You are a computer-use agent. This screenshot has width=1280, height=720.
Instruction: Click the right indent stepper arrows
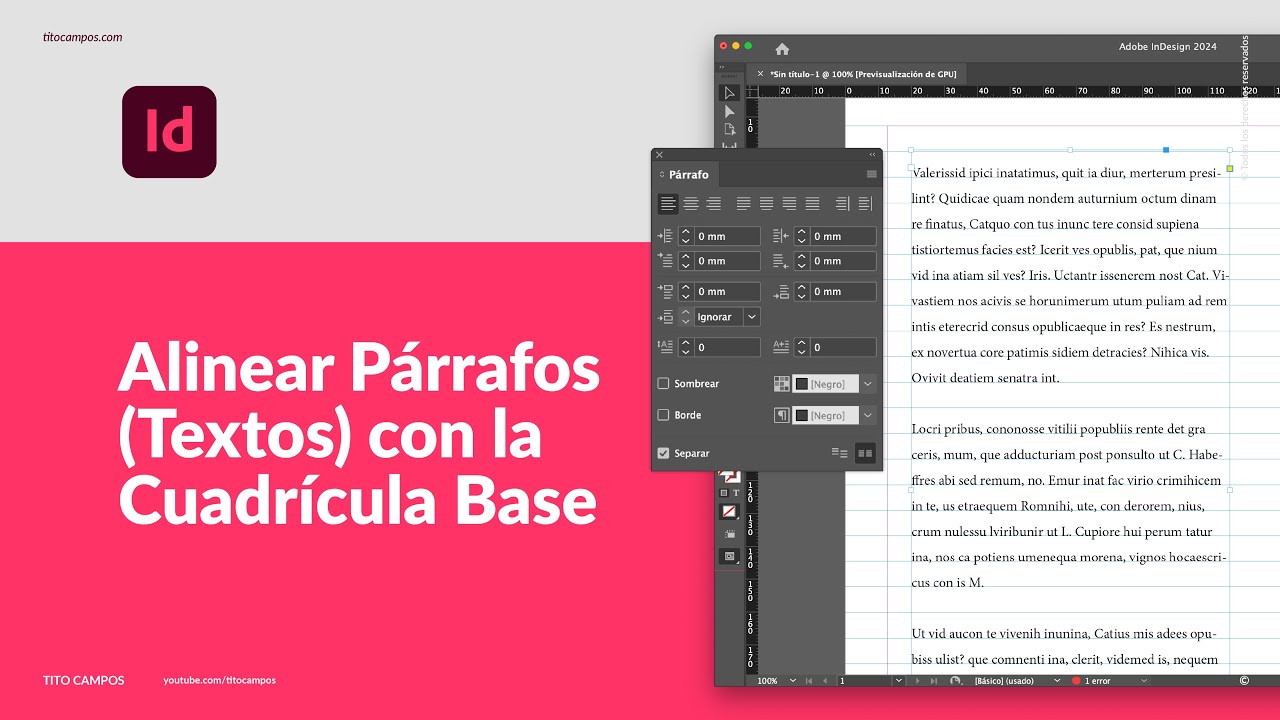(802, 236)
